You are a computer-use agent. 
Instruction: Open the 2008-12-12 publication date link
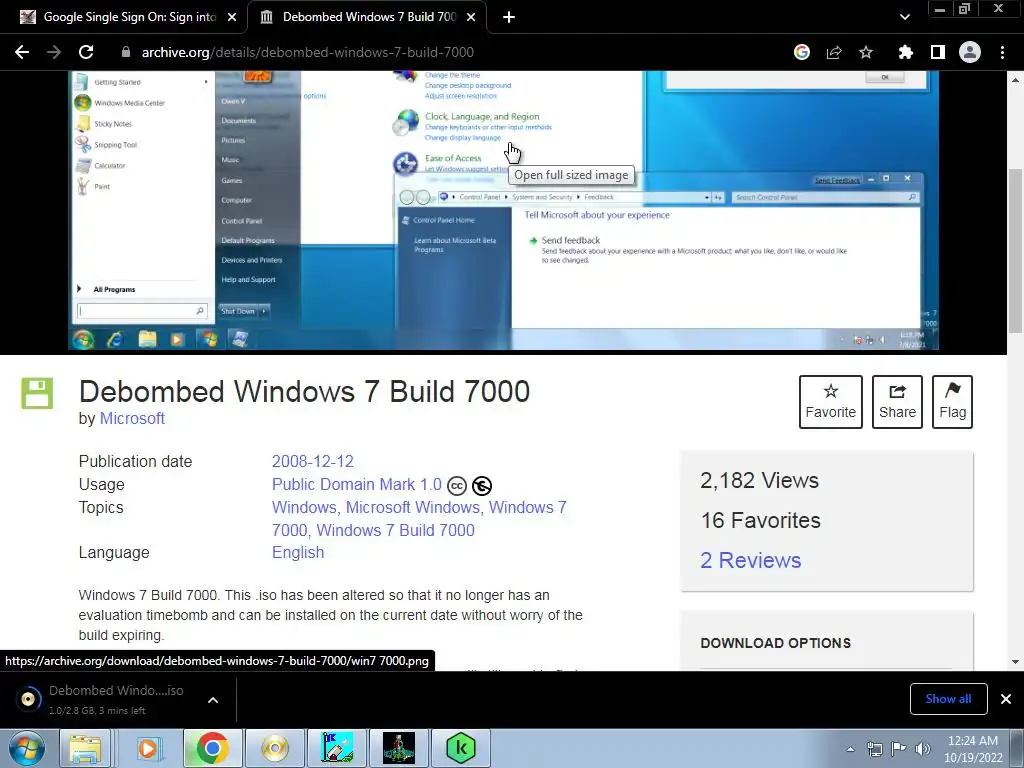[x=313, y=461]
